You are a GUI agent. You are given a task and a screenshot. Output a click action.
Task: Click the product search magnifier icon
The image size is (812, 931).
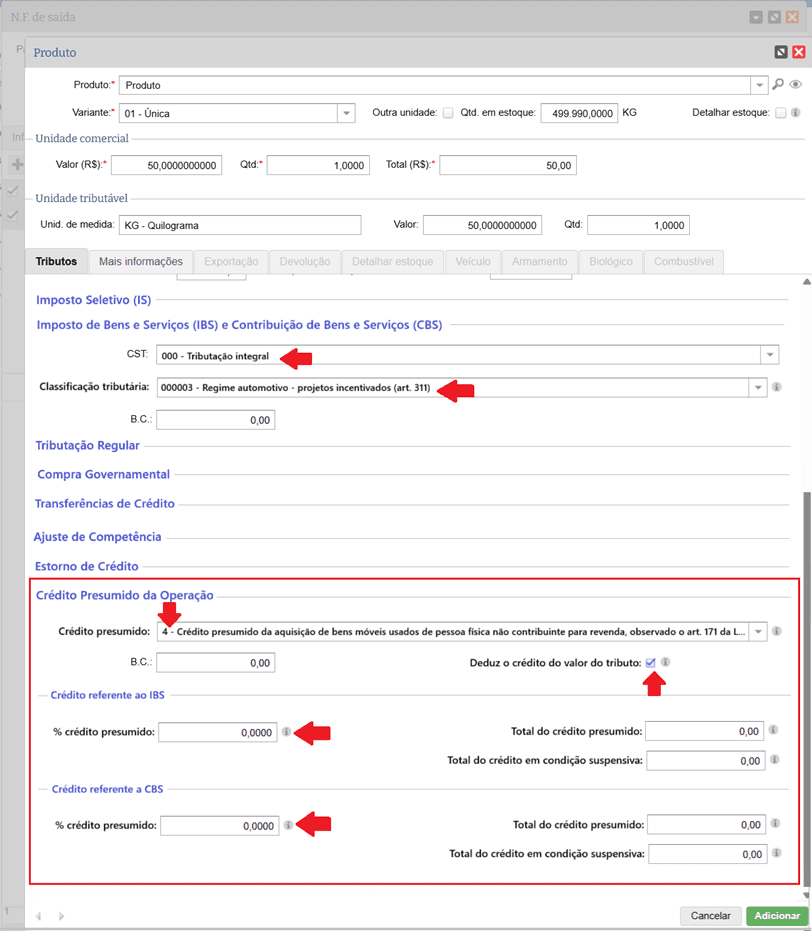point(778,85)
